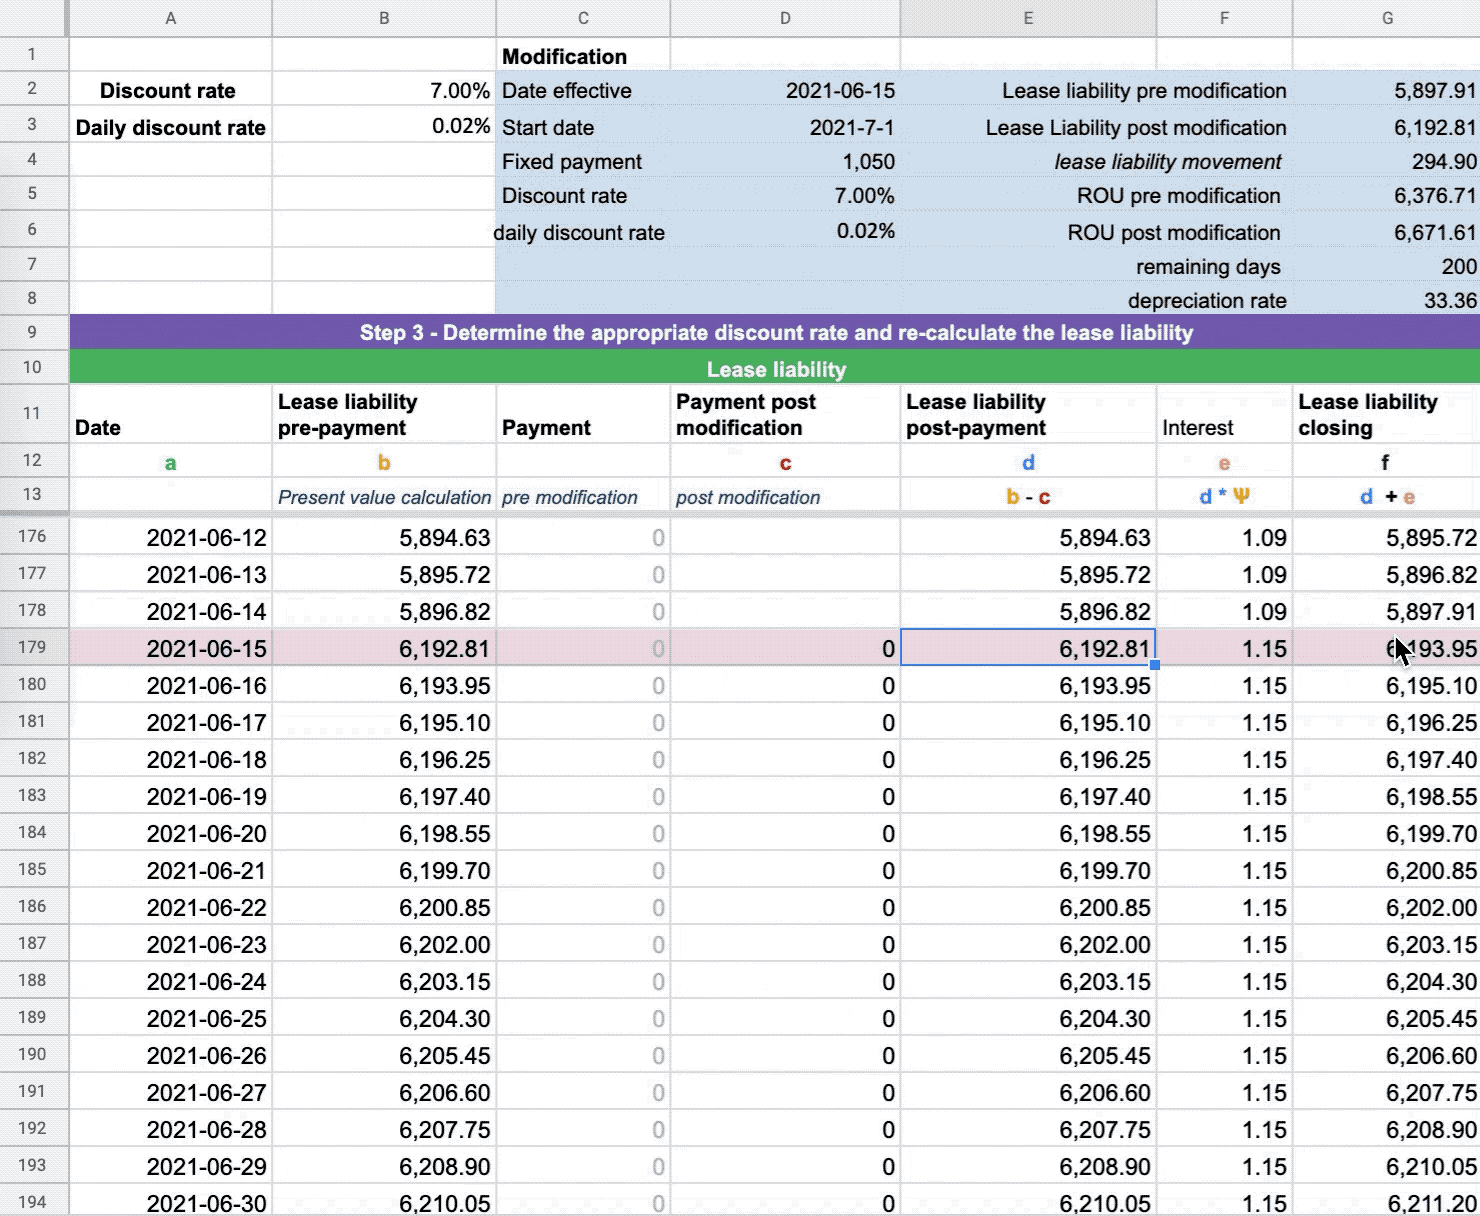Image resolution: width=1480 pixels, height=1216 pixels.
Task: Select column F header
Action: coord(1224,18)
